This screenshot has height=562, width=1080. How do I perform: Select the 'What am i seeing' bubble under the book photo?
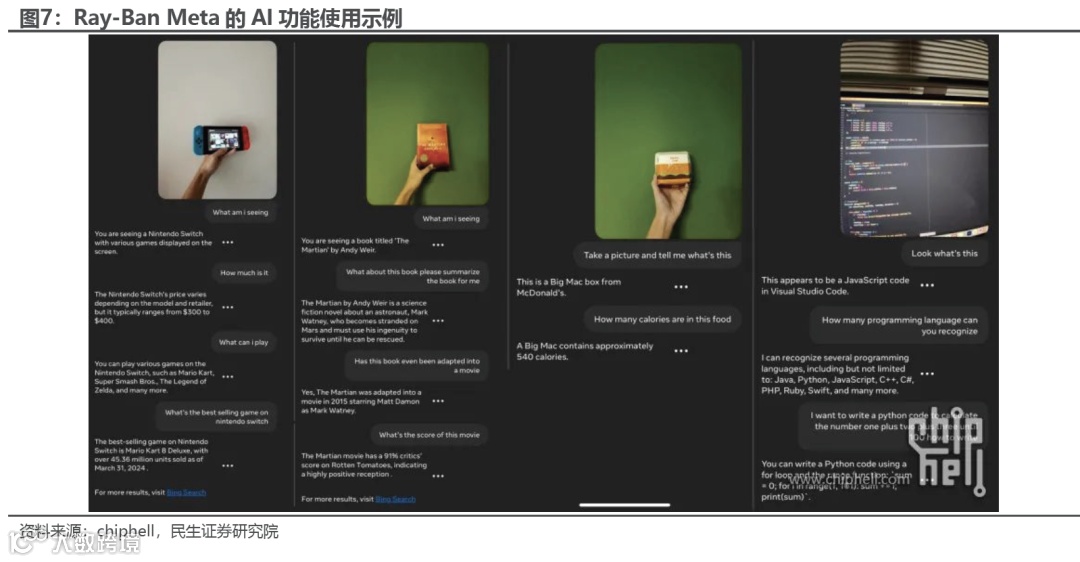coord(451,218)
